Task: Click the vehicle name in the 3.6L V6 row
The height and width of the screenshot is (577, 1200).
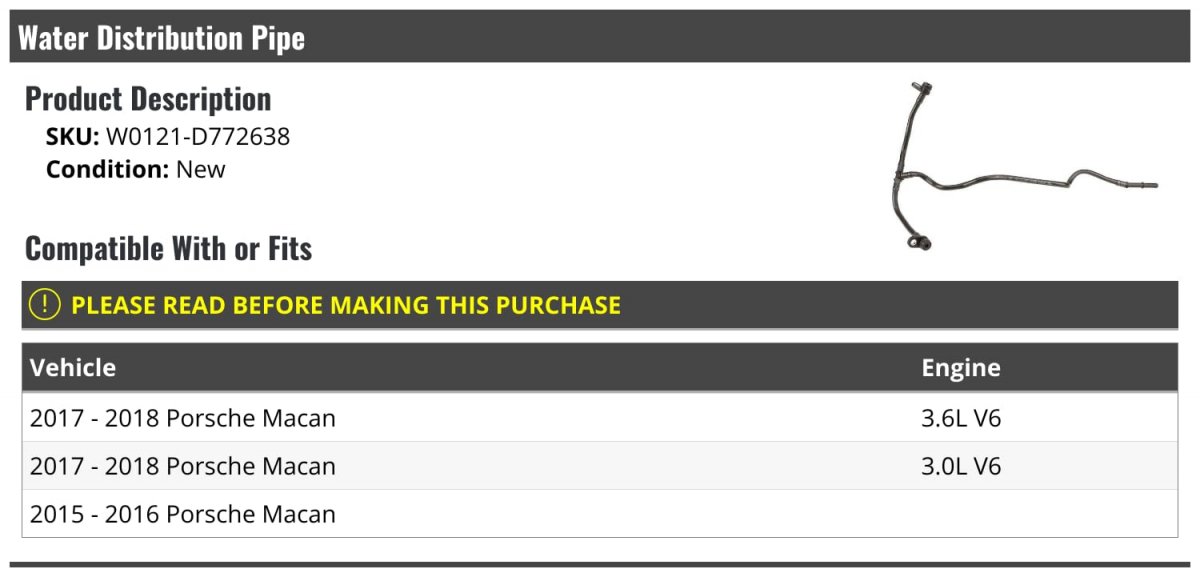Action: pos(183,418)
